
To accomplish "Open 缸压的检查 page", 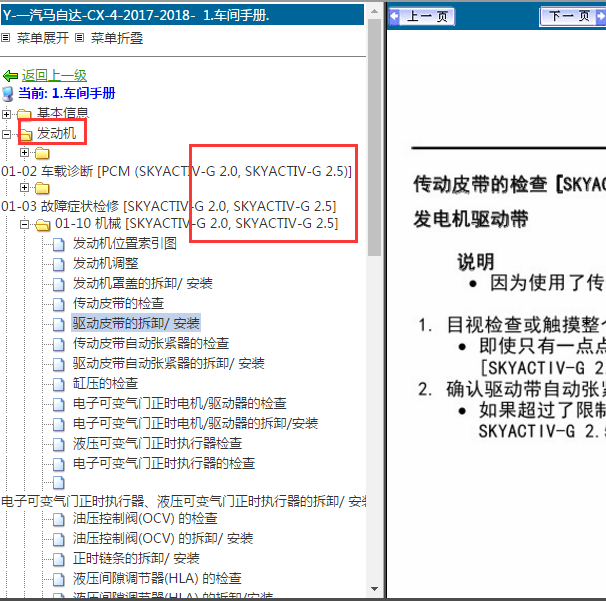I will pos(106,383).
